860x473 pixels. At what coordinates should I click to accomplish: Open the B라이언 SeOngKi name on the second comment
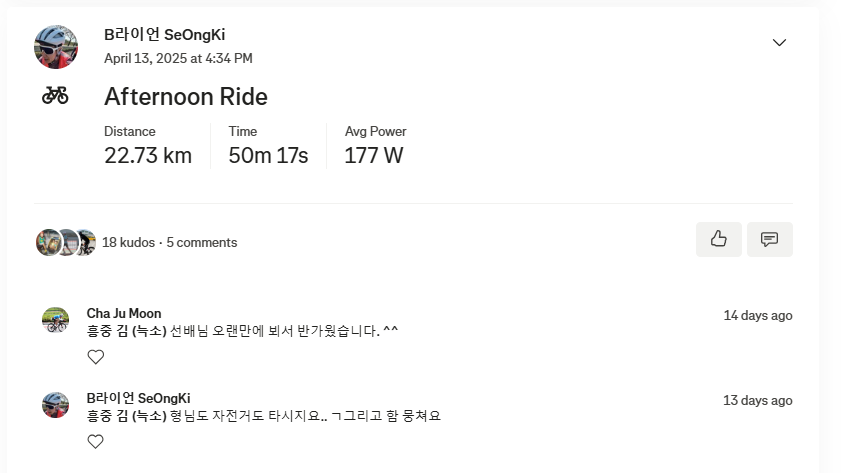point(138,398)
